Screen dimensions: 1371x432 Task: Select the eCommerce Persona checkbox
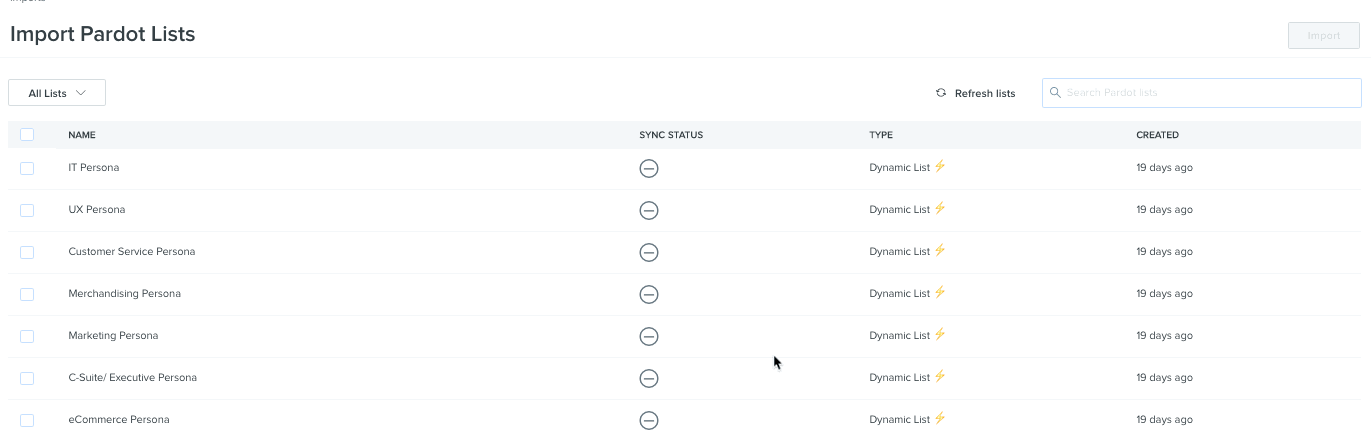click(x=27, y=420)
